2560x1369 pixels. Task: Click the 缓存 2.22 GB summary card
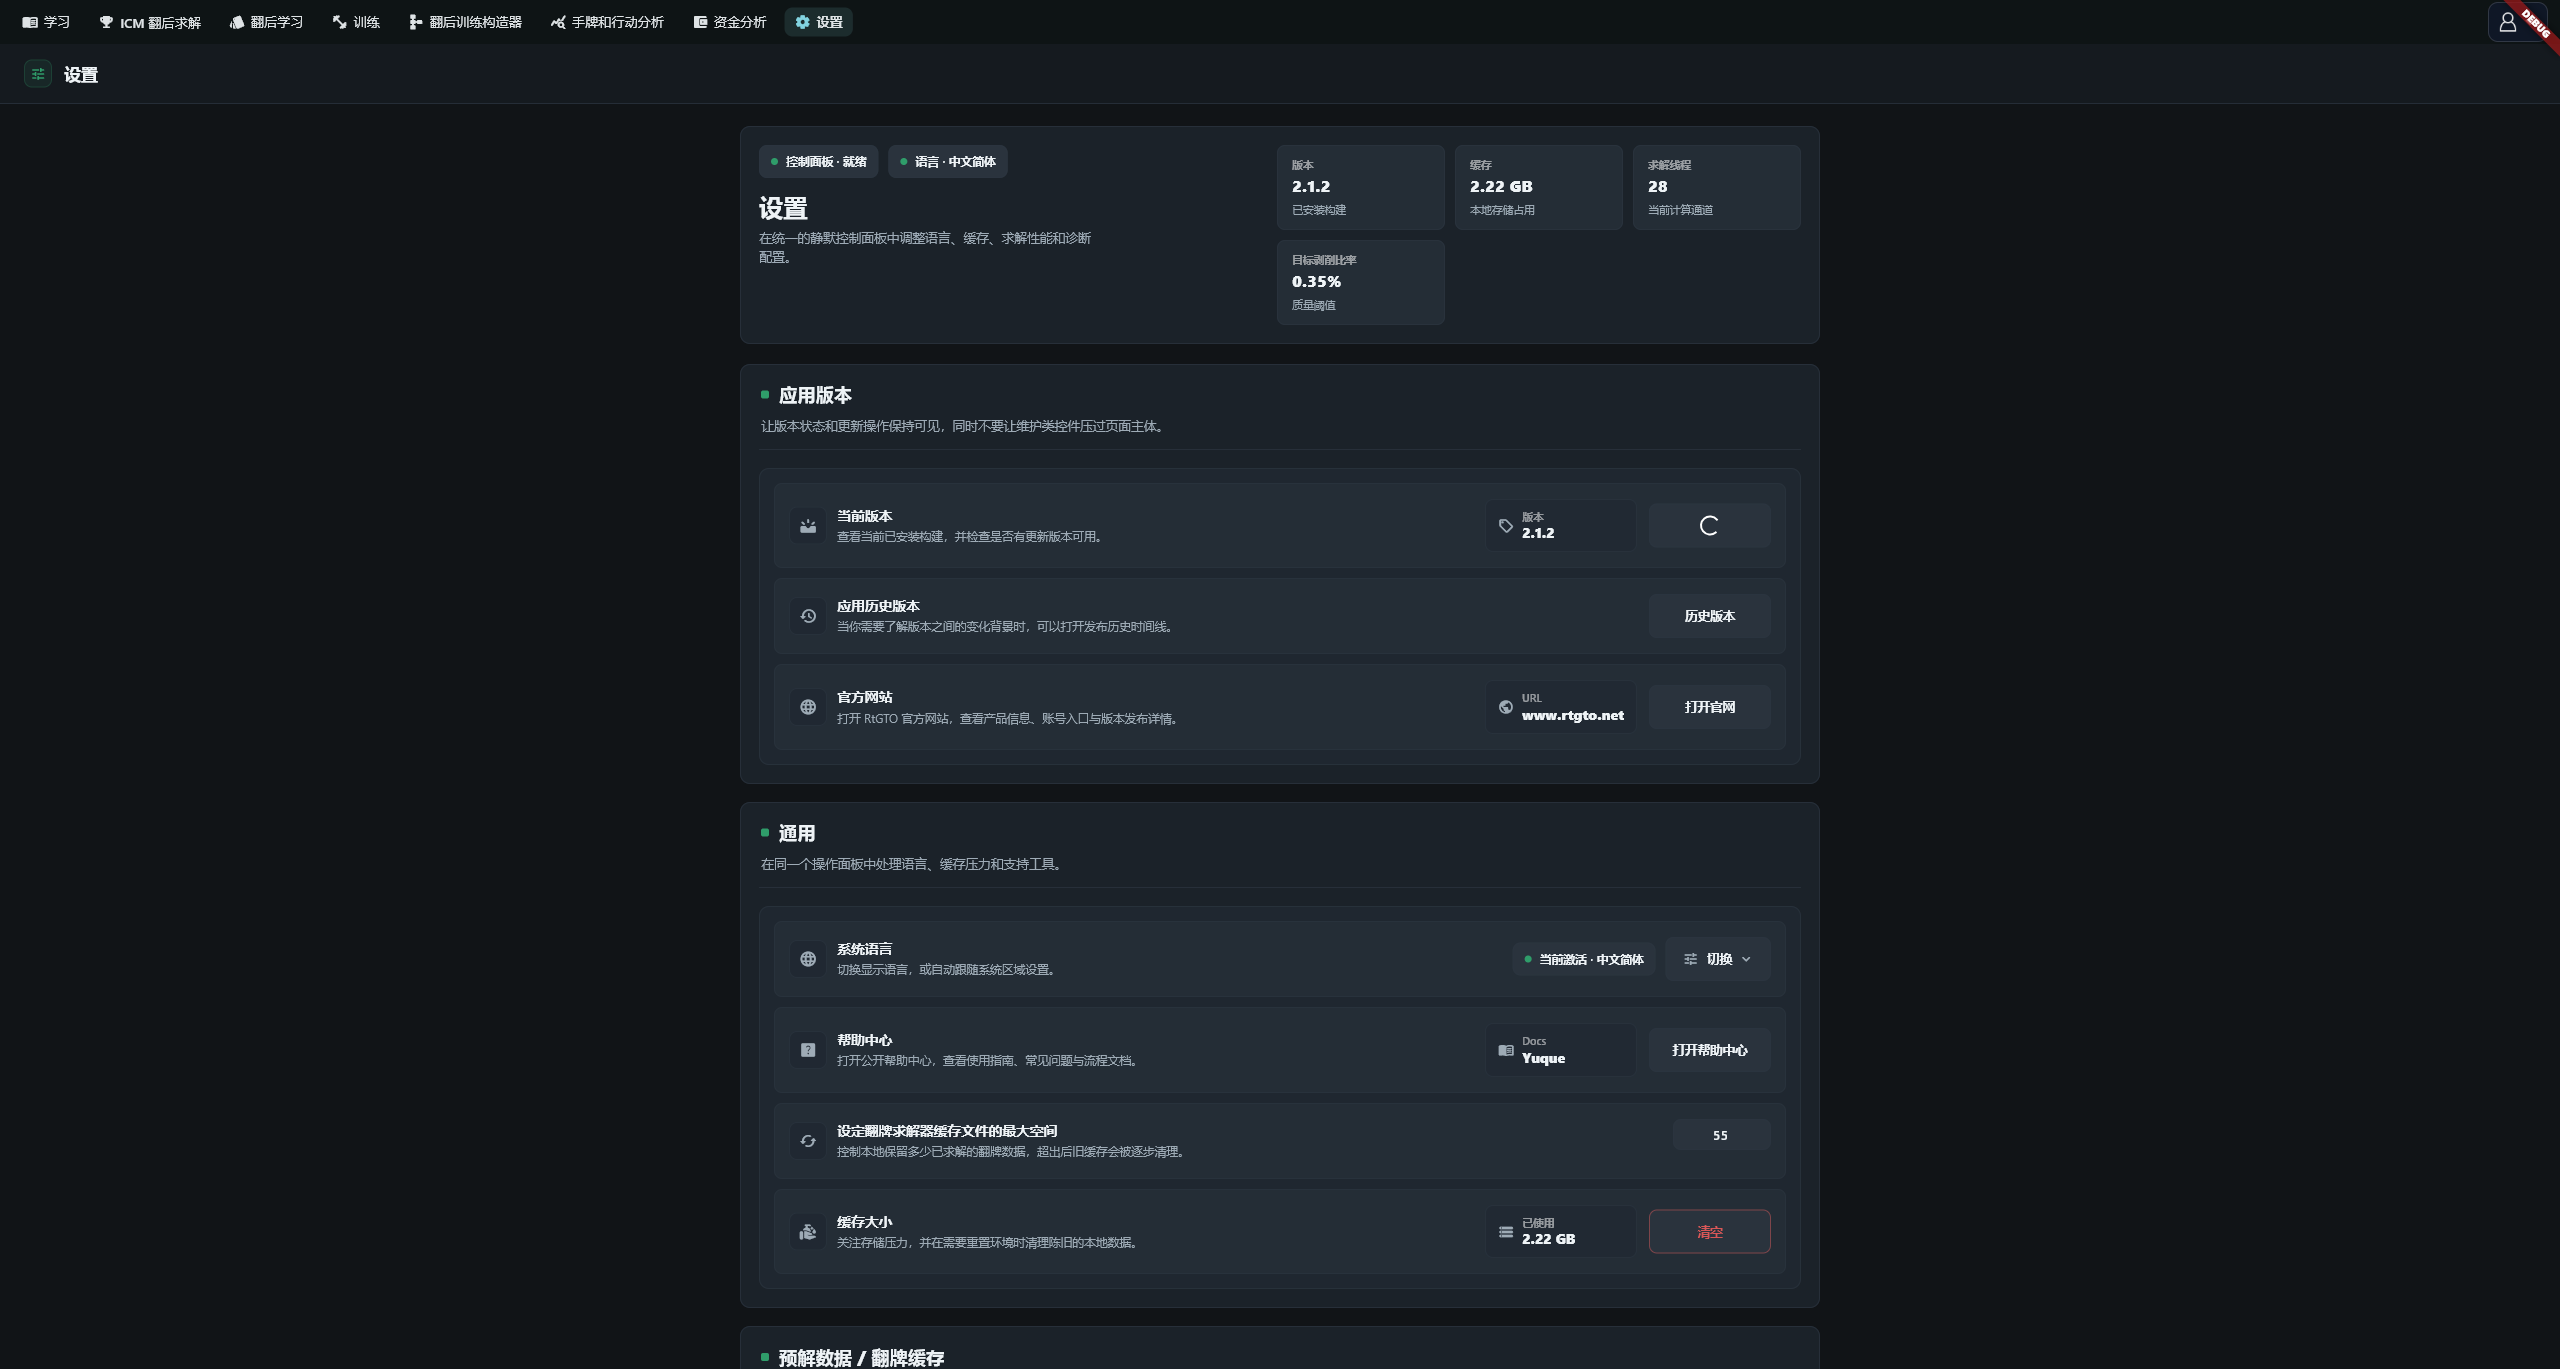tap(1538, 187)
